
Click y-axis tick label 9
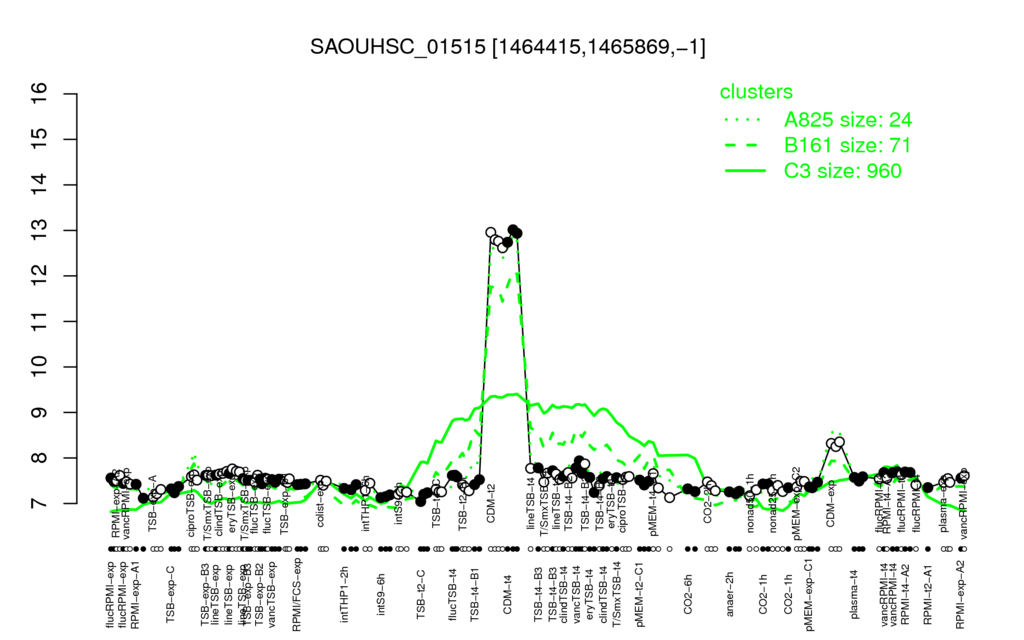40,413
